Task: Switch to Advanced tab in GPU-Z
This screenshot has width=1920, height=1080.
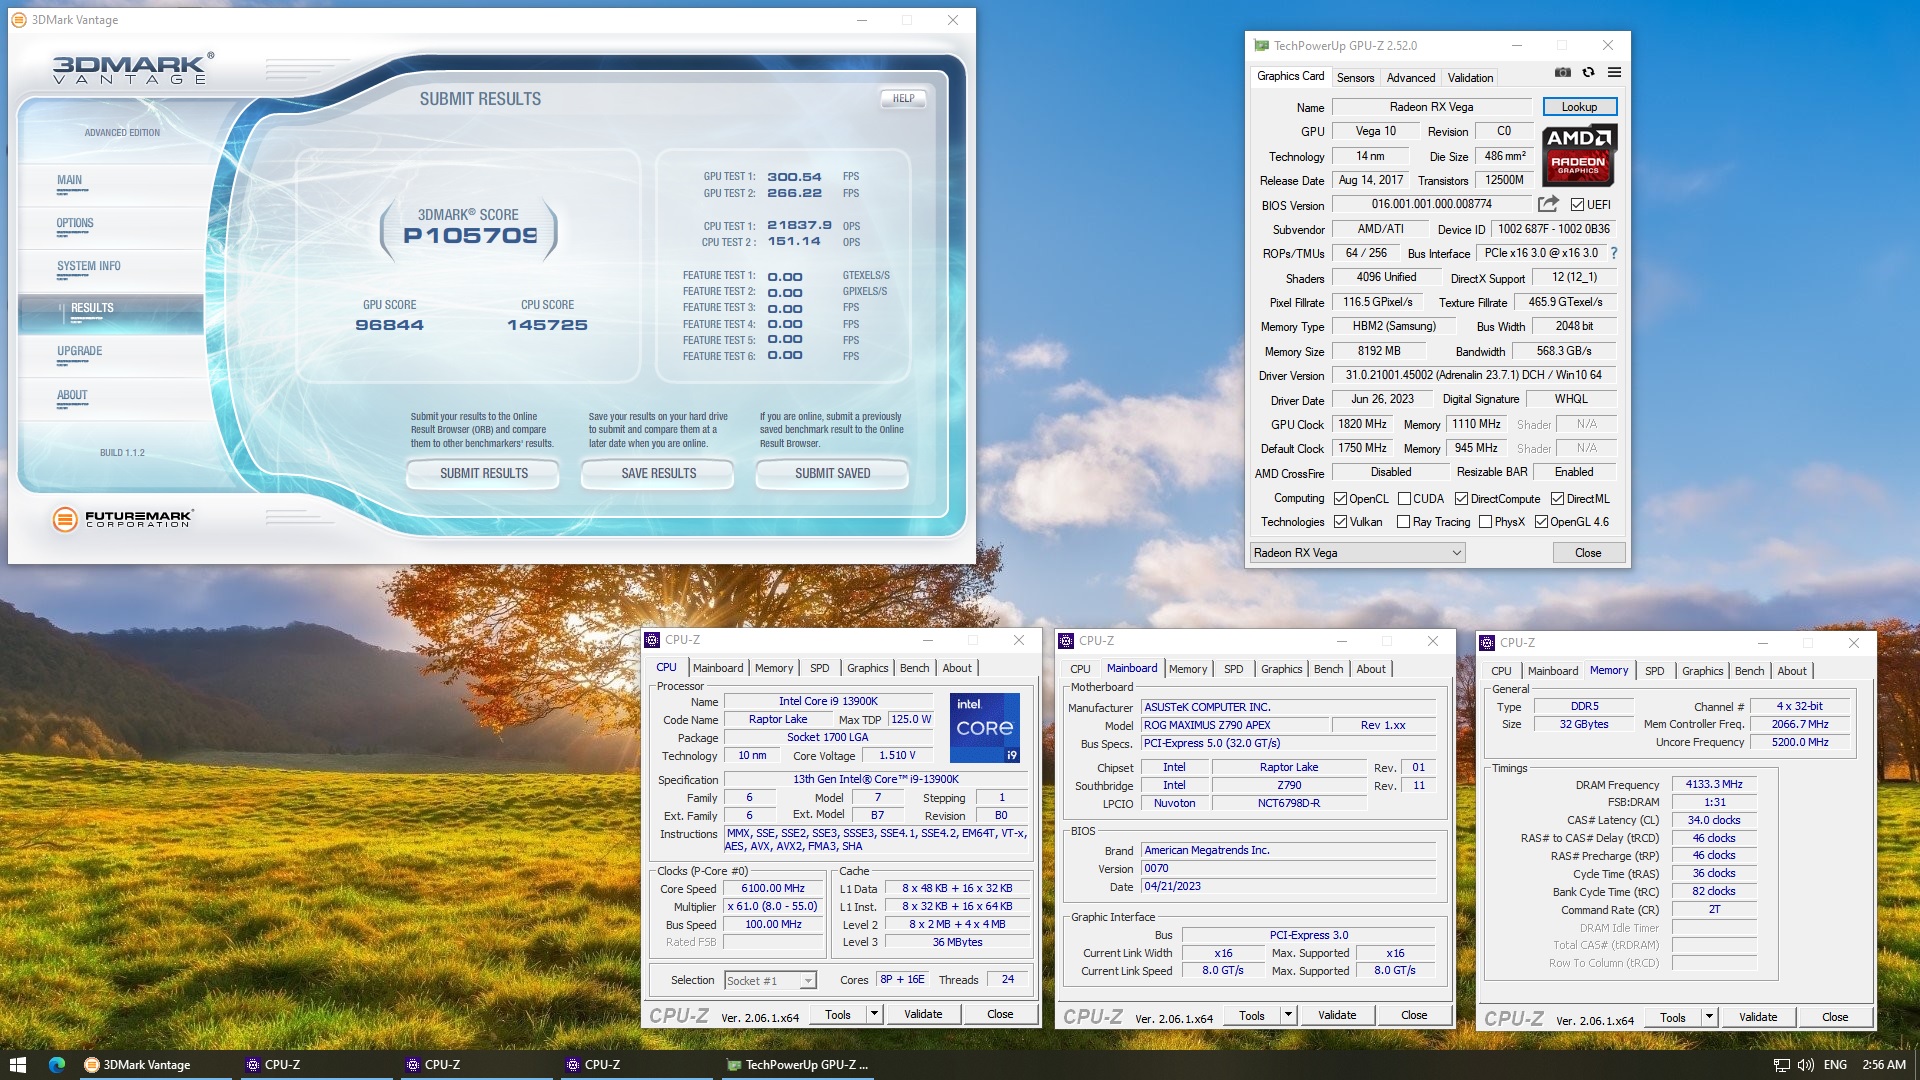Action: pyautogui.click(x=1410, y=77)
